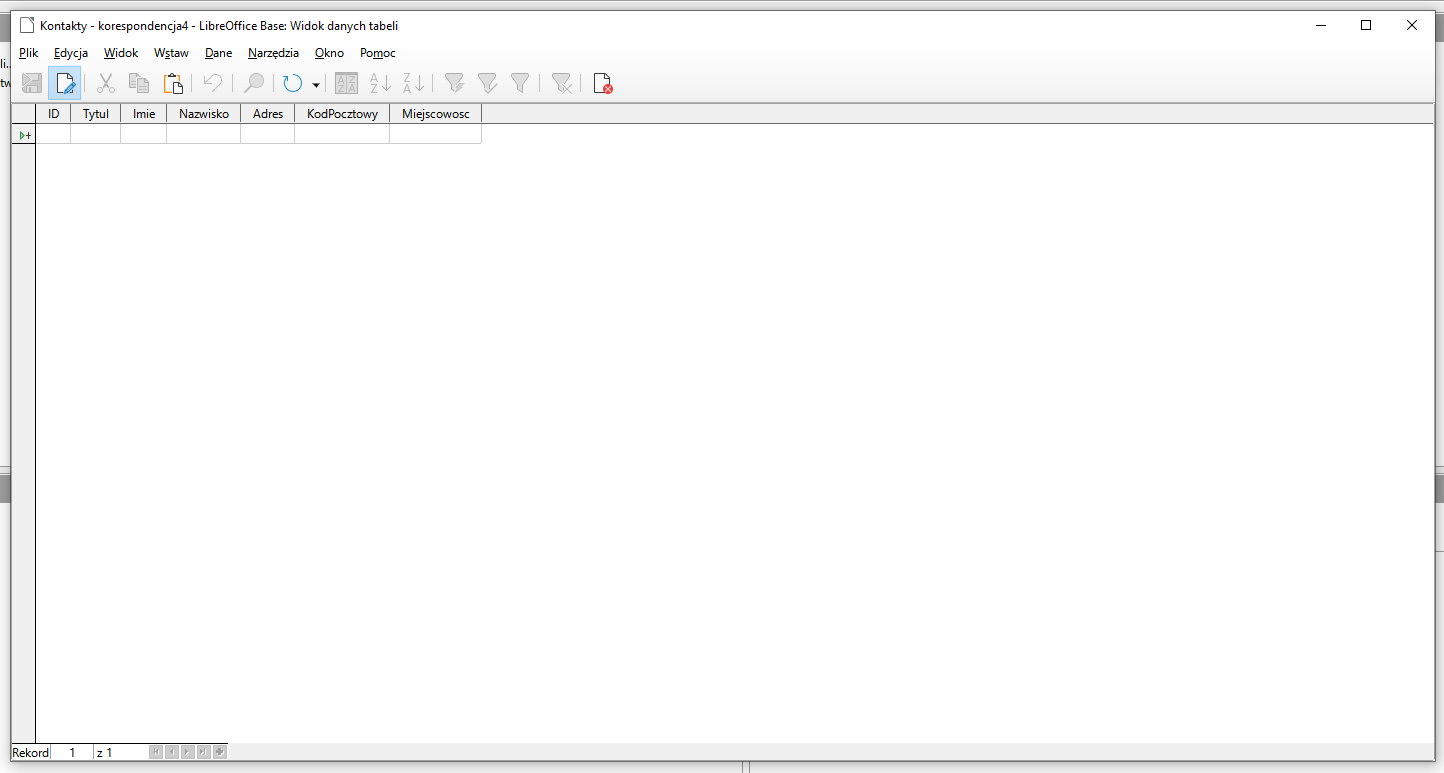Screen dimensions: 1444x773
Task: Close the Kontakty table window
Action: pyautogui.click(x=1412, y=25)
